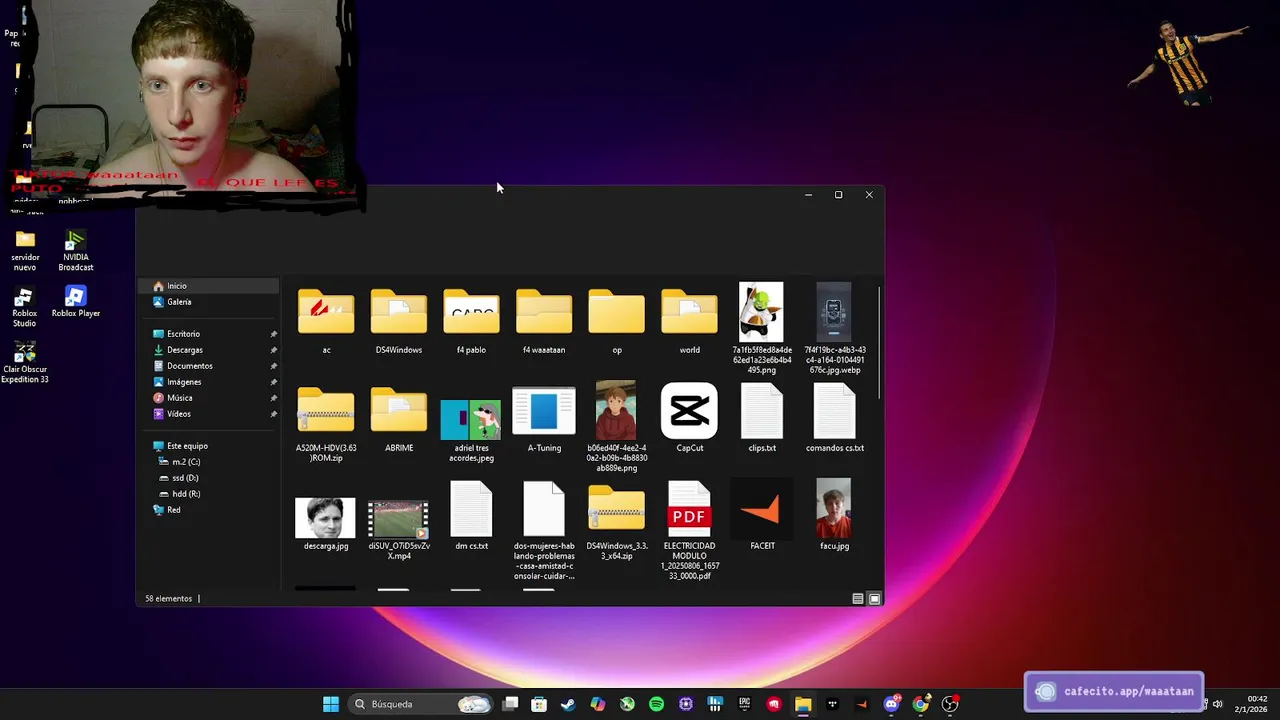
Task: Select the descarga.jpg thumbnail
Action: click(x=326, y=523)
